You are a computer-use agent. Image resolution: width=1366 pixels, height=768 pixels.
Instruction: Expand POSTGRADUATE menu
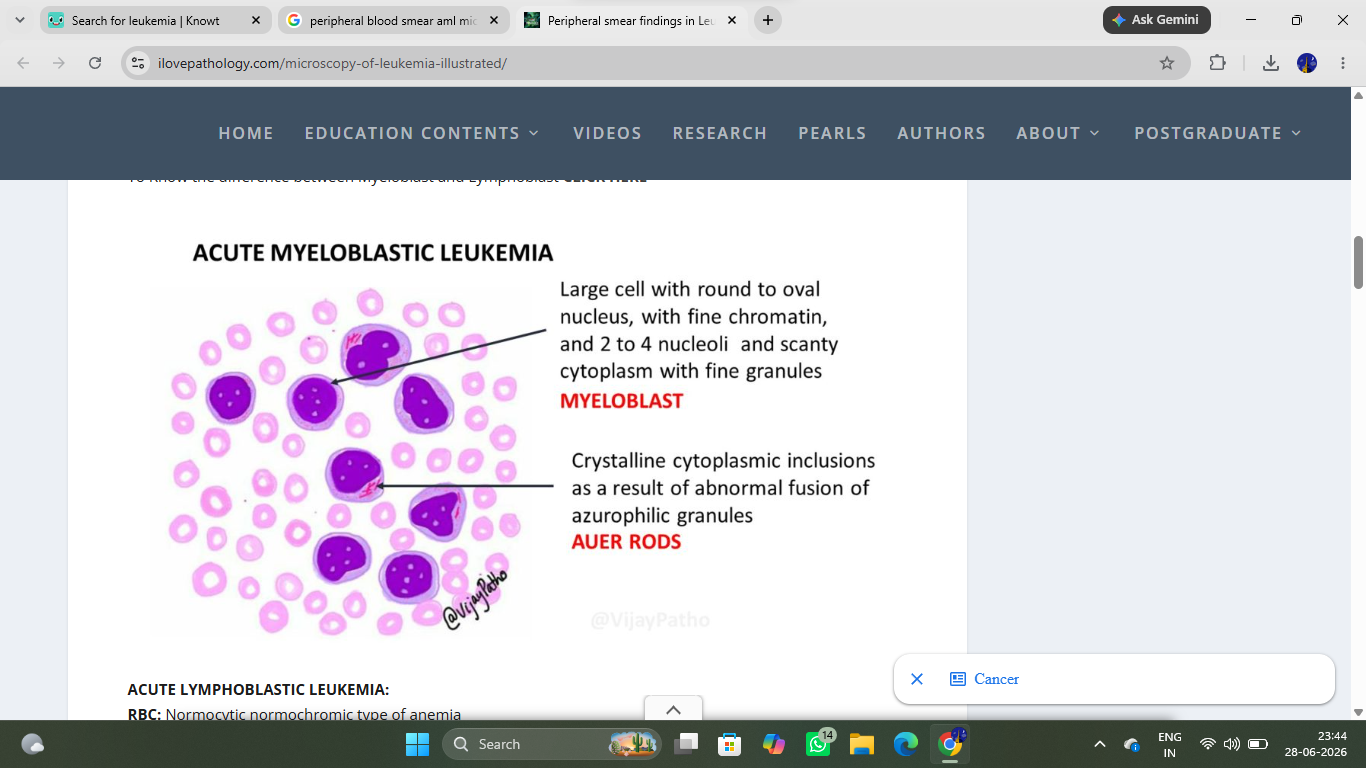pyautogui.click(x=1218, y=133)
